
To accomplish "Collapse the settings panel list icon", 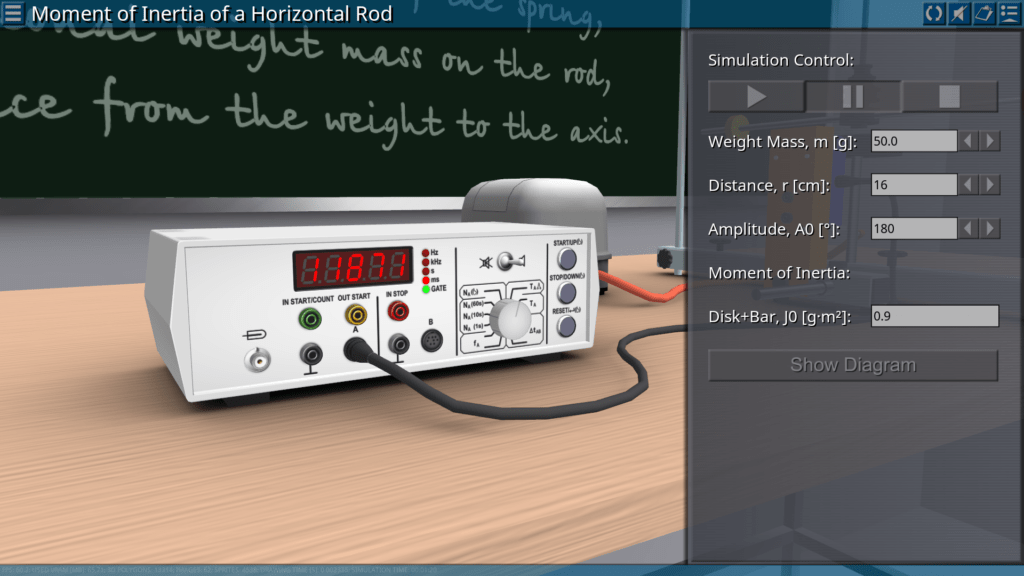I will (x=1009, y=13).
